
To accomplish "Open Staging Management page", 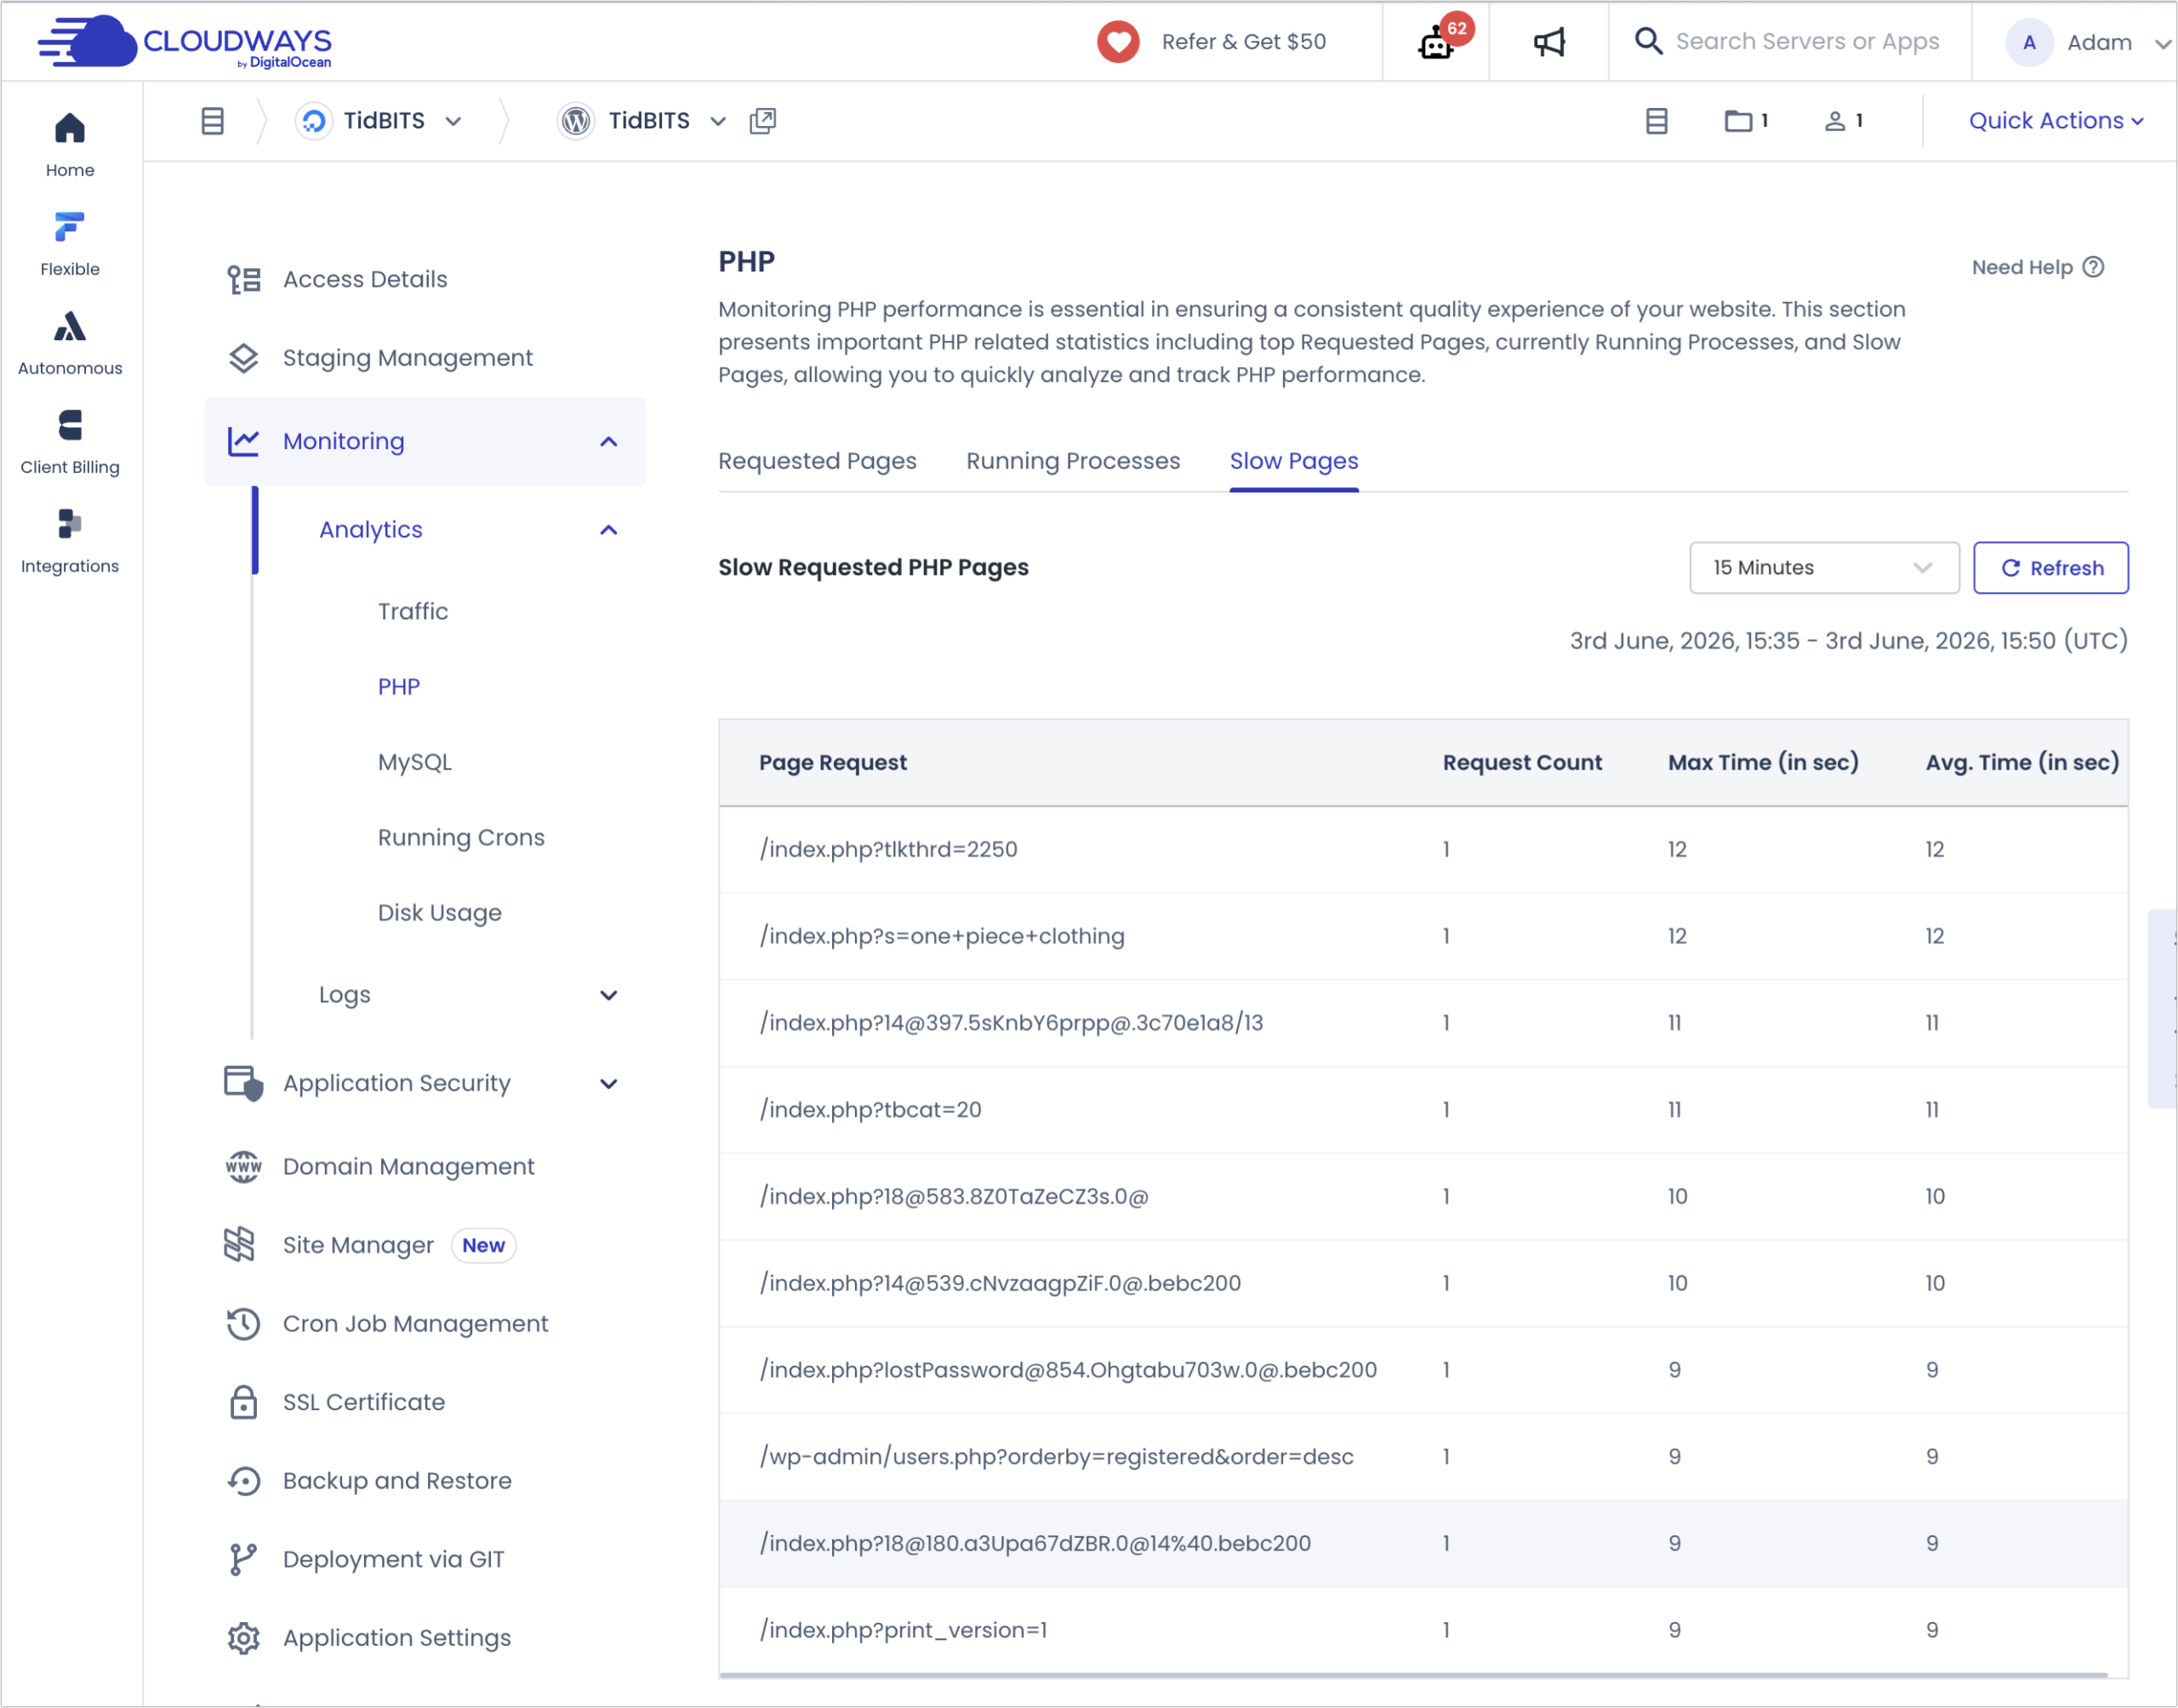I will [408, 358].
